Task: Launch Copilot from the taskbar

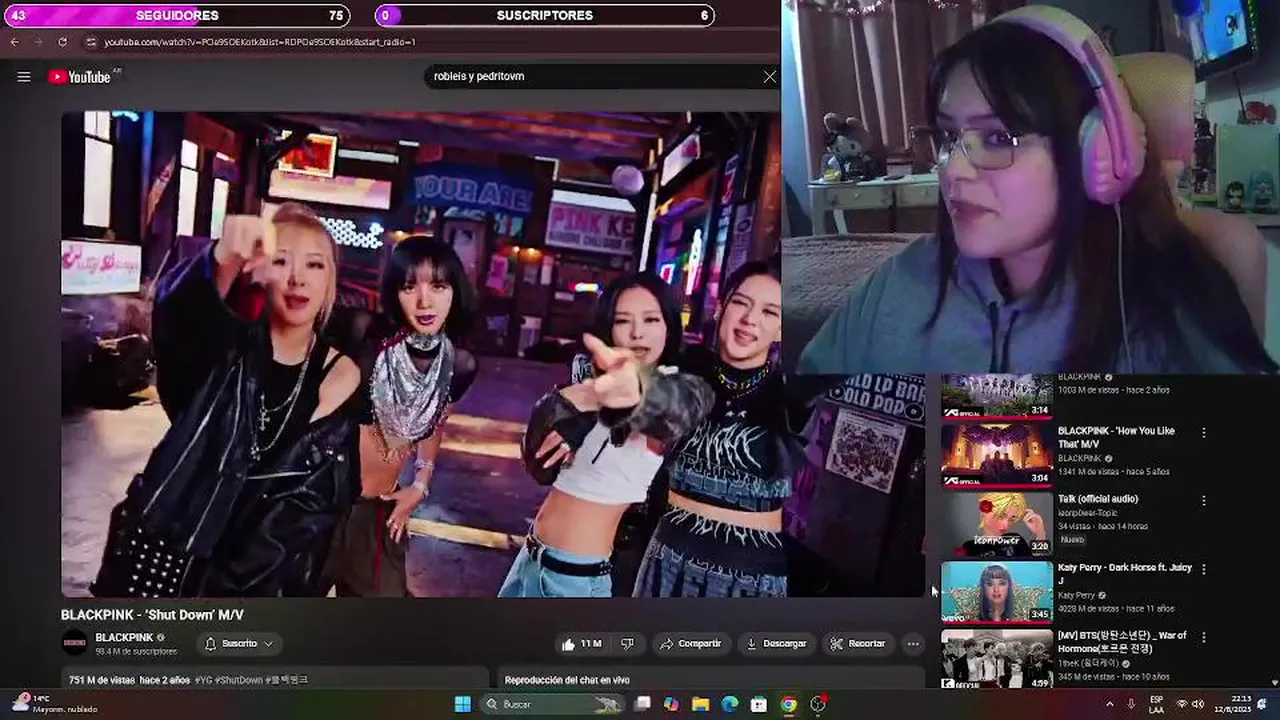Action: (x=671, y=704)
